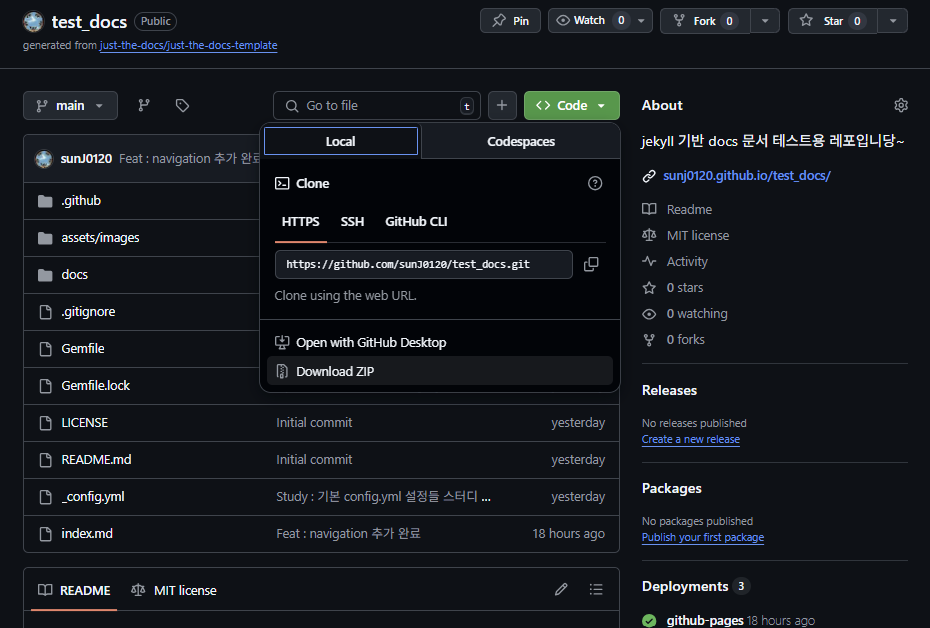The height and width of the screenshot is (628, 930).
Task: Choose Open with GitHub Desktop
Action: coord(440,343)
